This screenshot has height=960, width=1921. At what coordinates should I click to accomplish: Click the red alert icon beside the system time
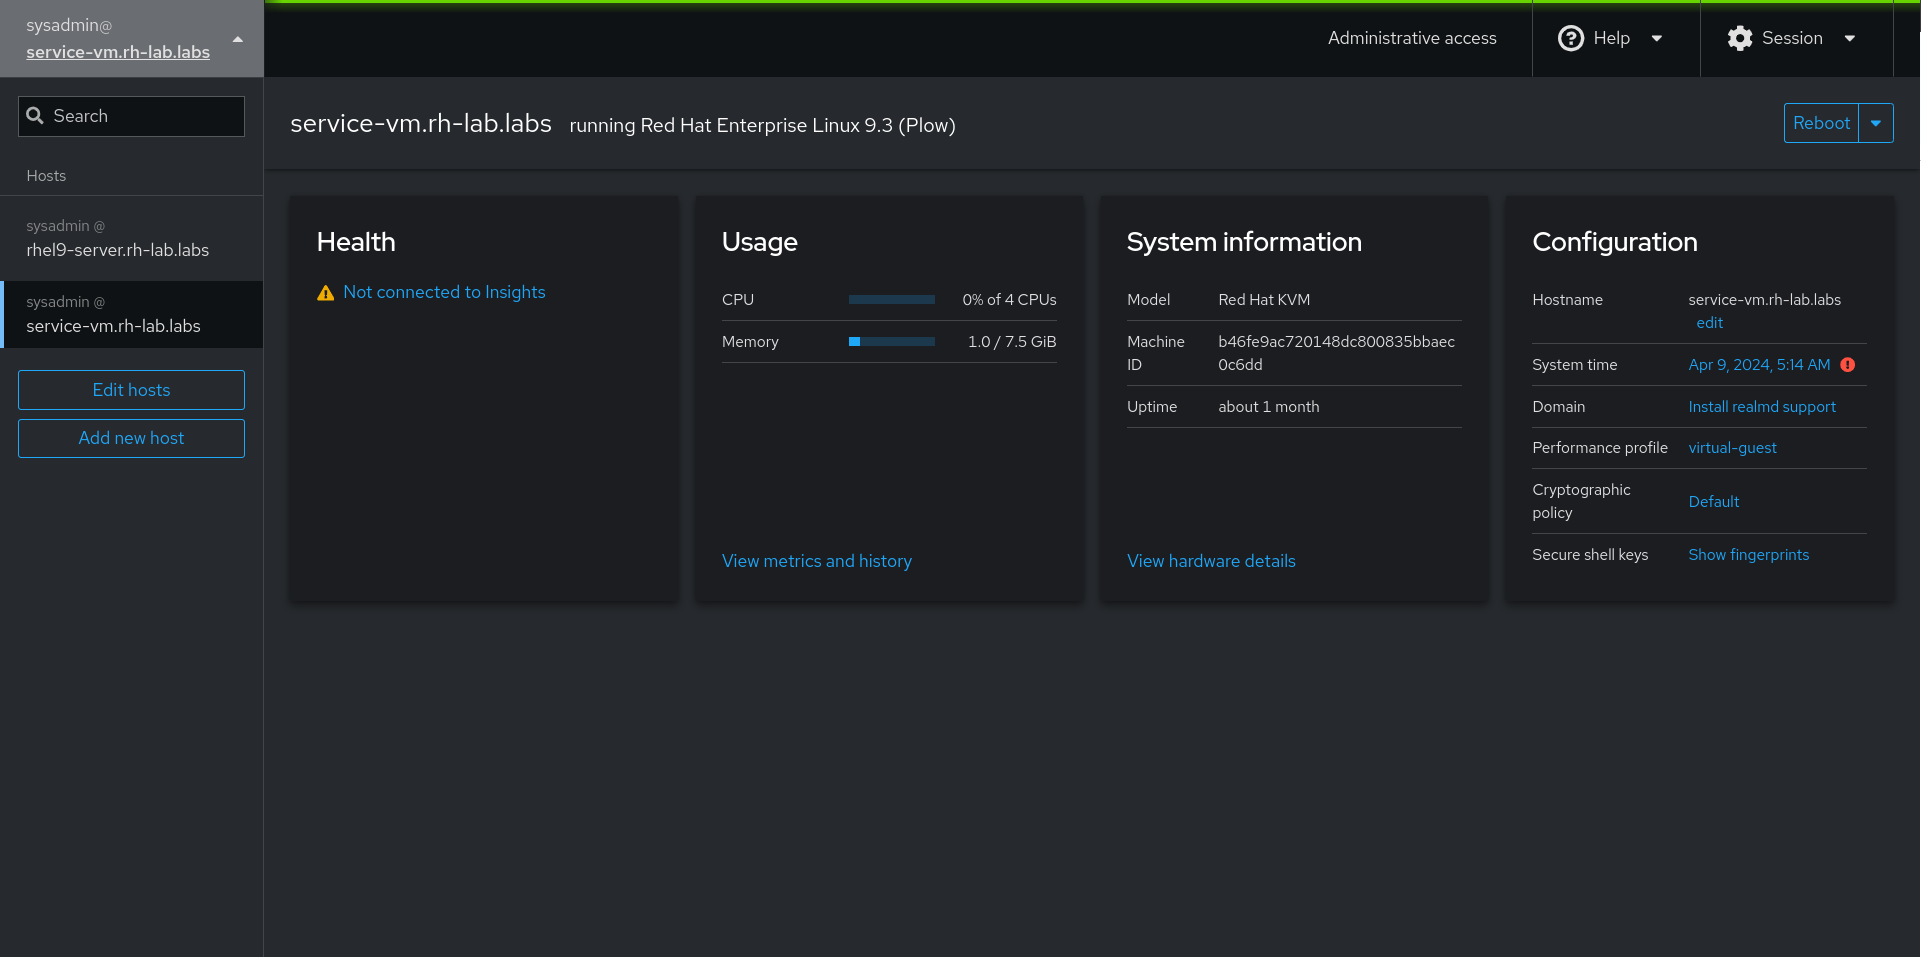click(x=1848, y=365)
